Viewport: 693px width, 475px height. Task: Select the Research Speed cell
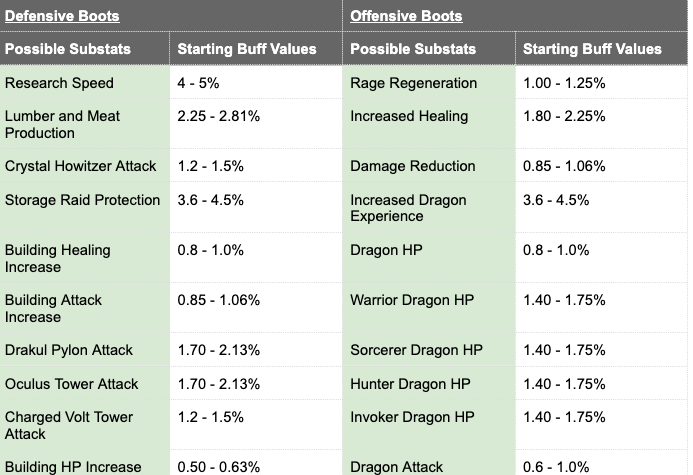pos(85,82)
